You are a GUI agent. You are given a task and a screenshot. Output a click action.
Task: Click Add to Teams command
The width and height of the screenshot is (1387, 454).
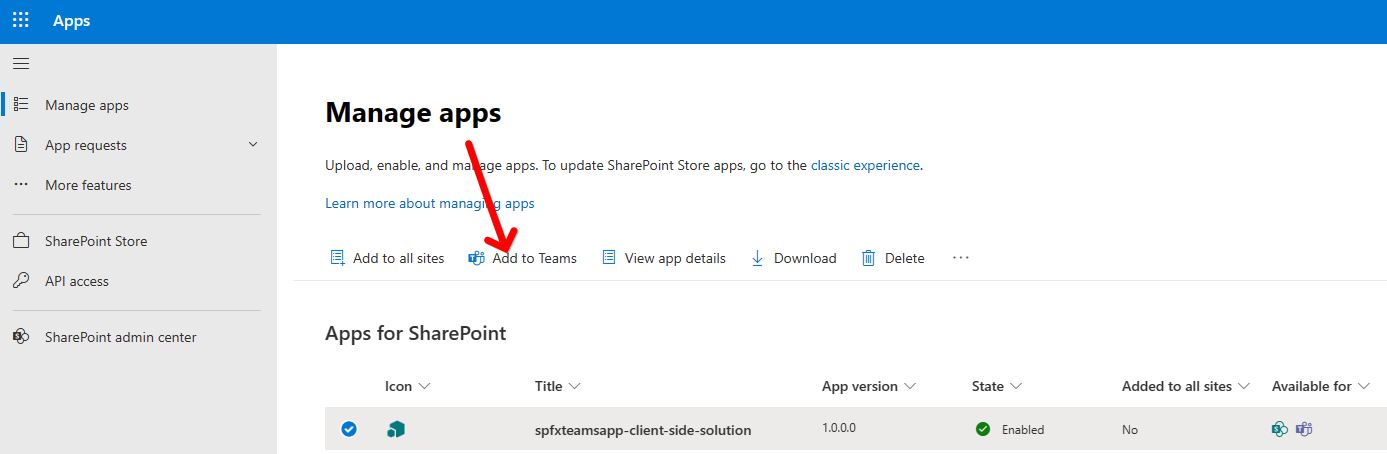(523, 258)
